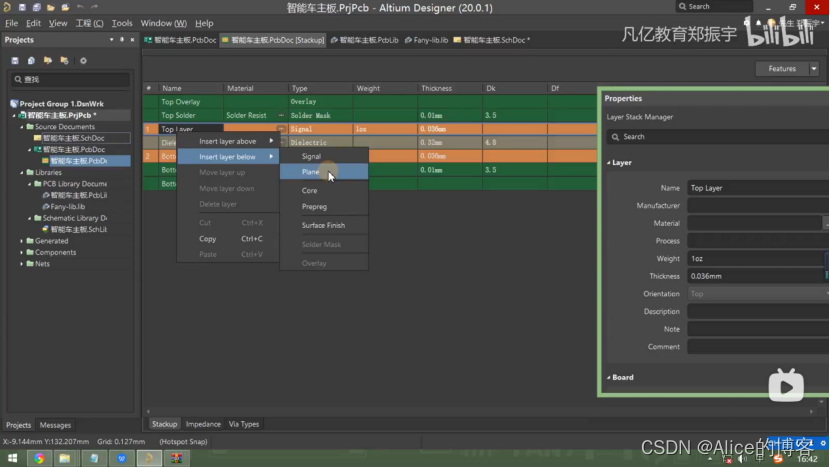Screen dimensions: 830x467
Task: Choose Prepreg from the insert submenu
Action: coord(323,207)
